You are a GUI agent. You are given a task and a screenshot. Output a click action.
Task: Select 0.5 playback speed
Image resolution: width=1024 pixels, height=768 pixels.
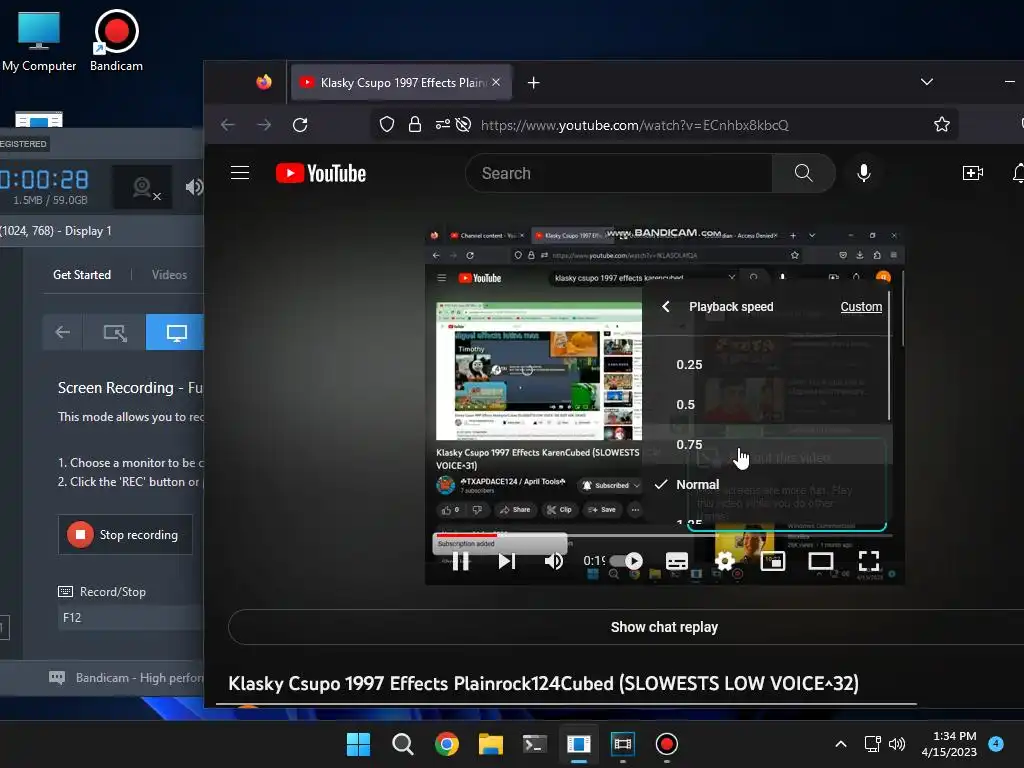click(x=768, y=404)
